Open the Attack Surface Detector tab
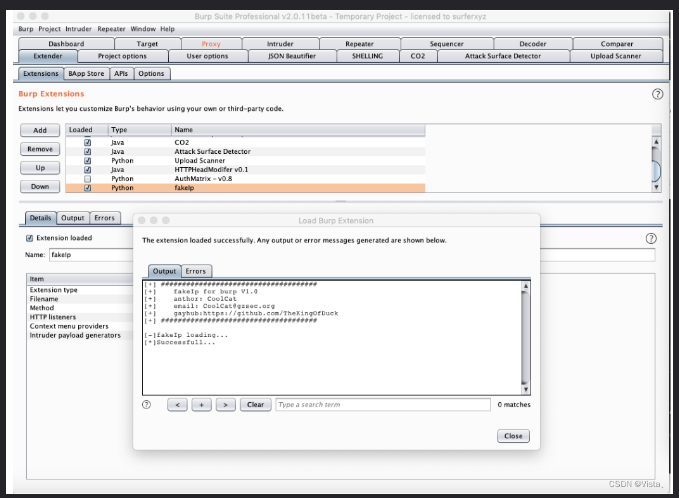This screenshot has height=498, width=679. tap(503, 56)
